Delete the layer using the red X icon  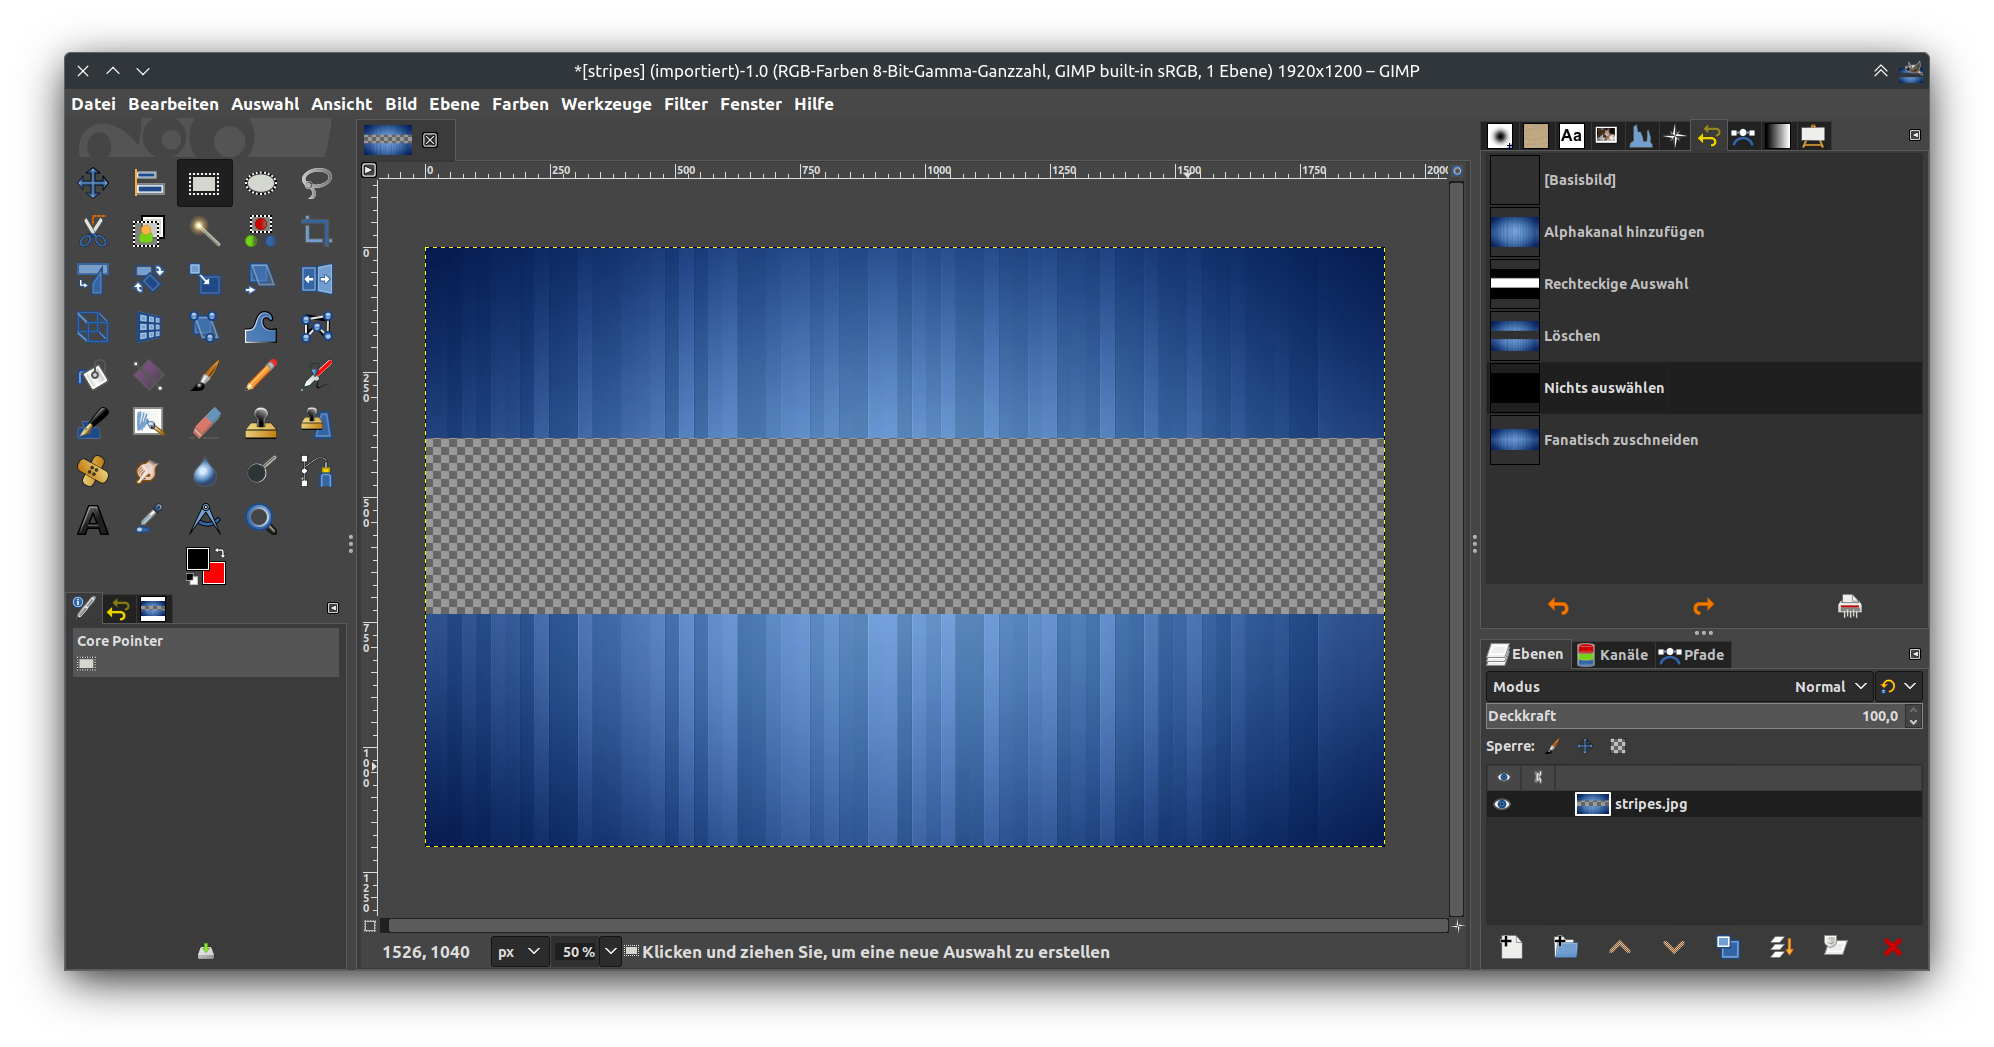(x=1892, y=946)
